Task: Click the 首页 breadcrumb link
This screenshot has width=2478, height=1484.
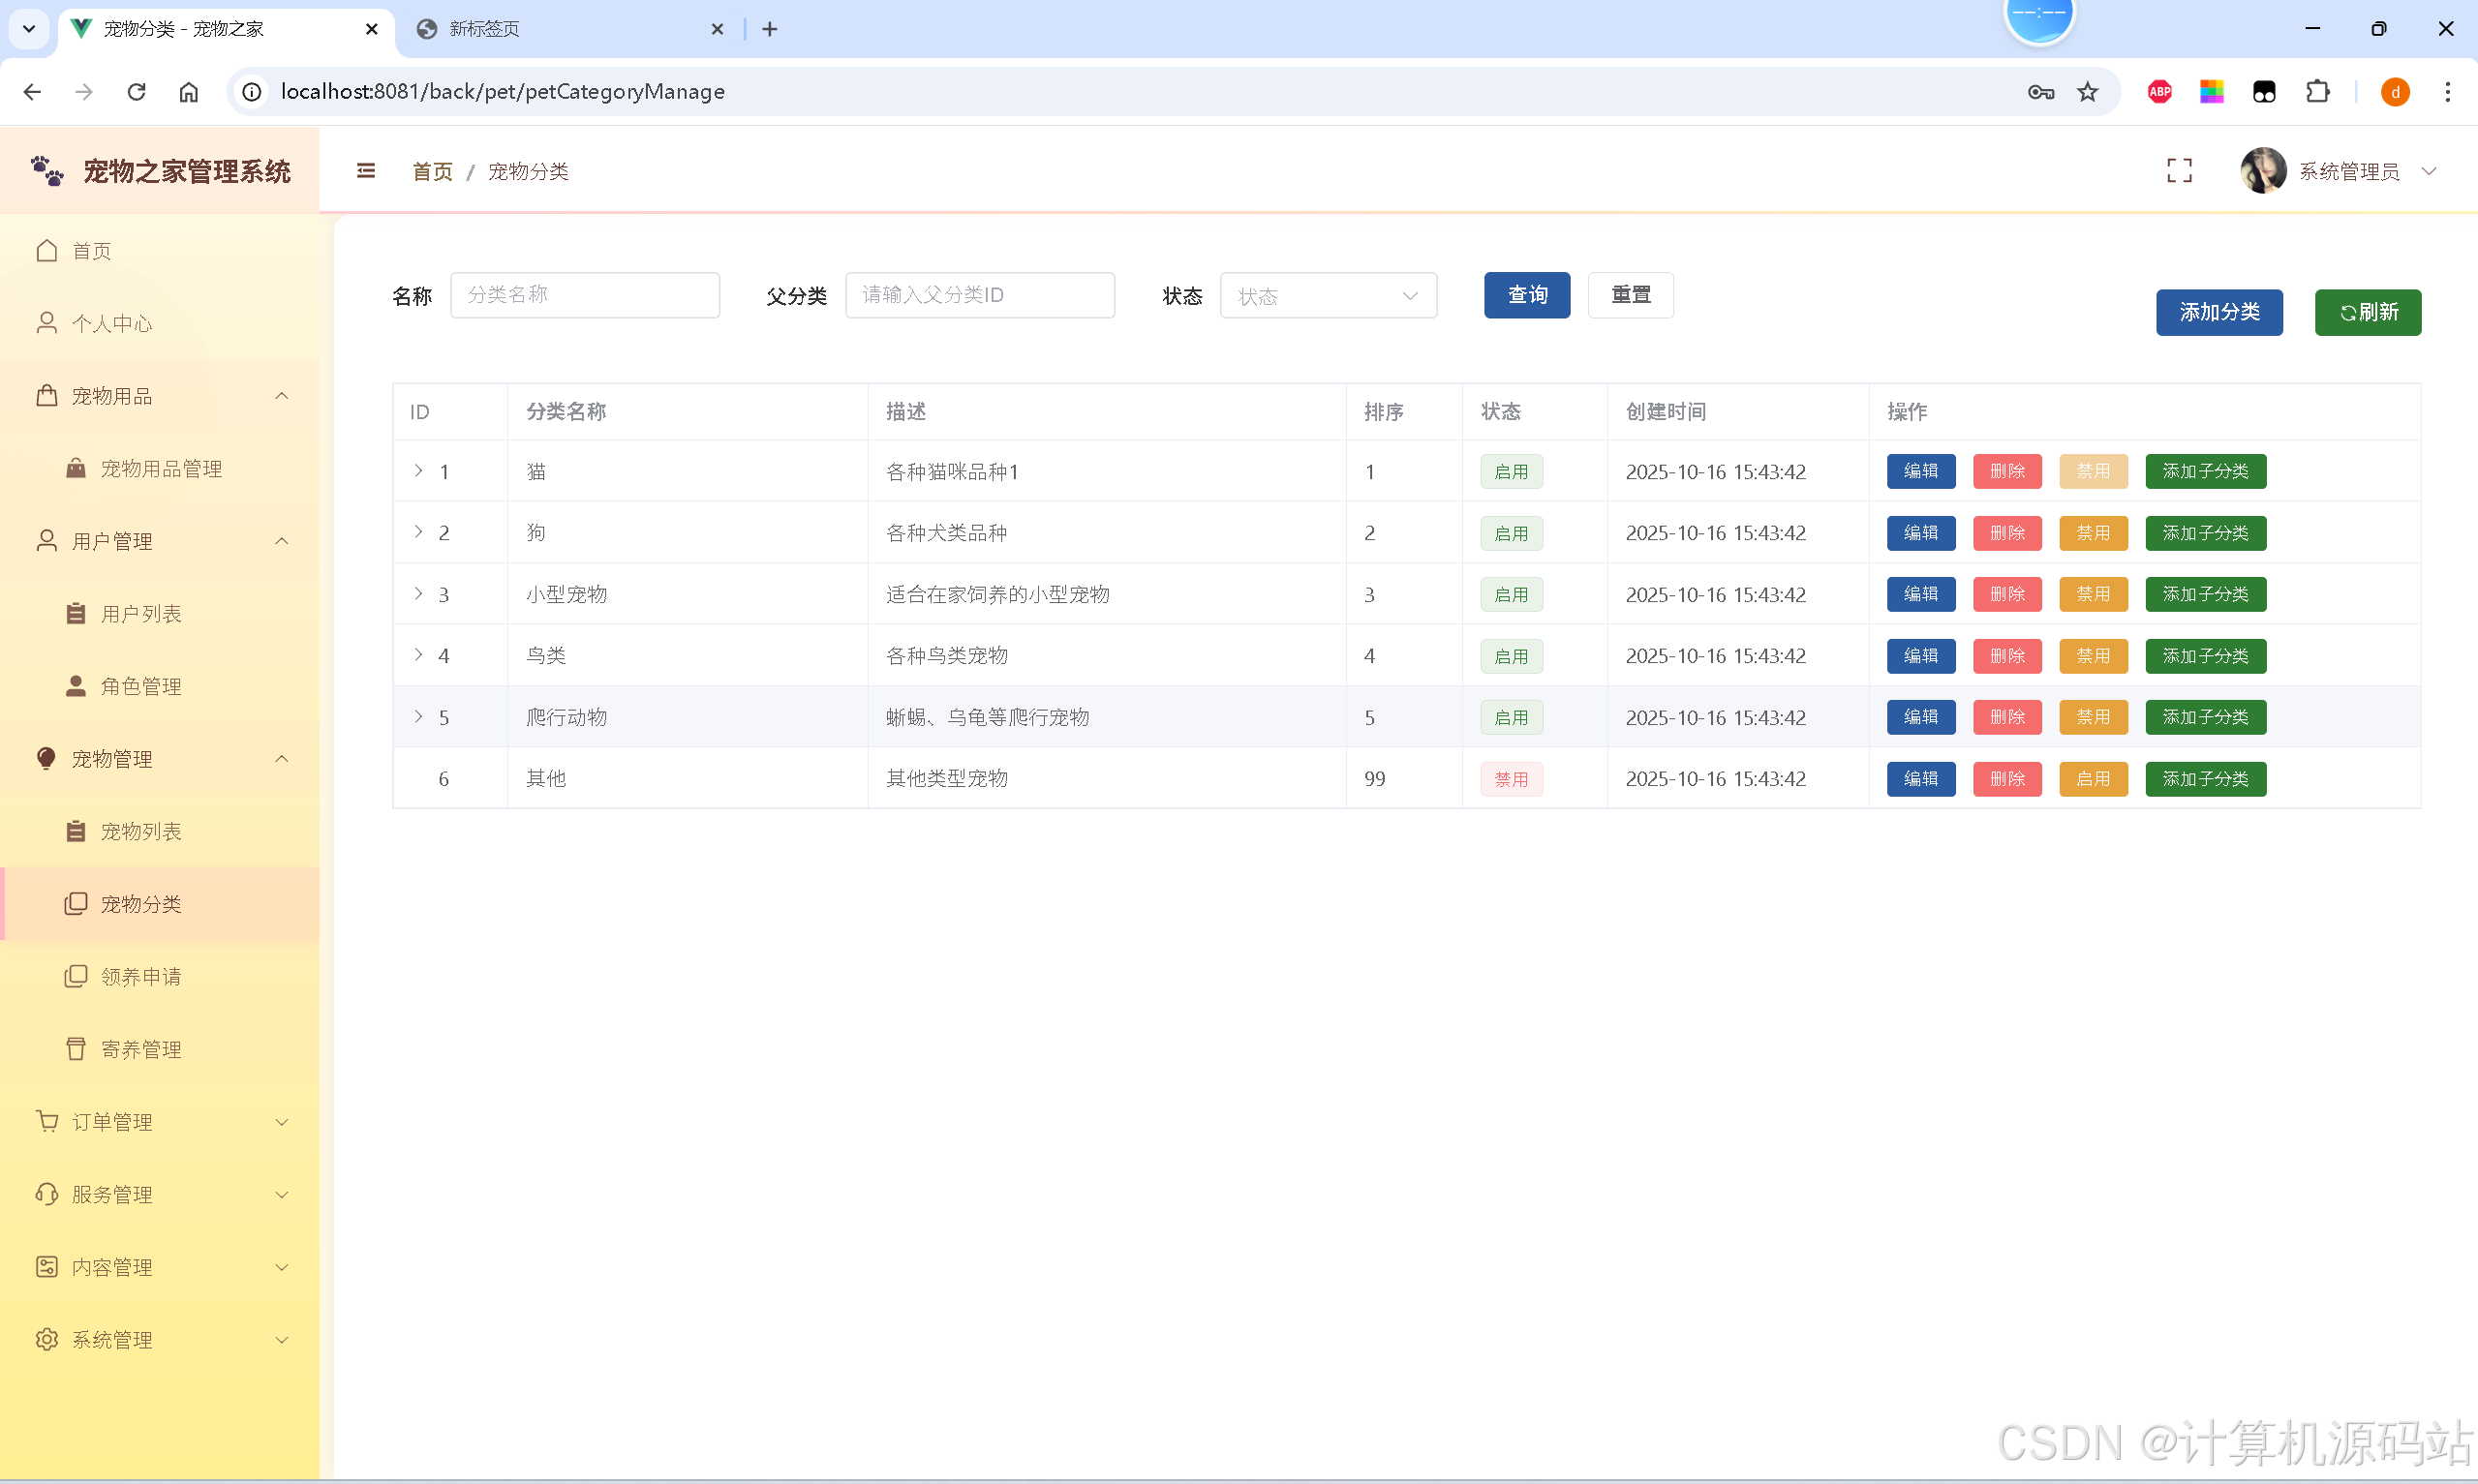Action: 432,171
